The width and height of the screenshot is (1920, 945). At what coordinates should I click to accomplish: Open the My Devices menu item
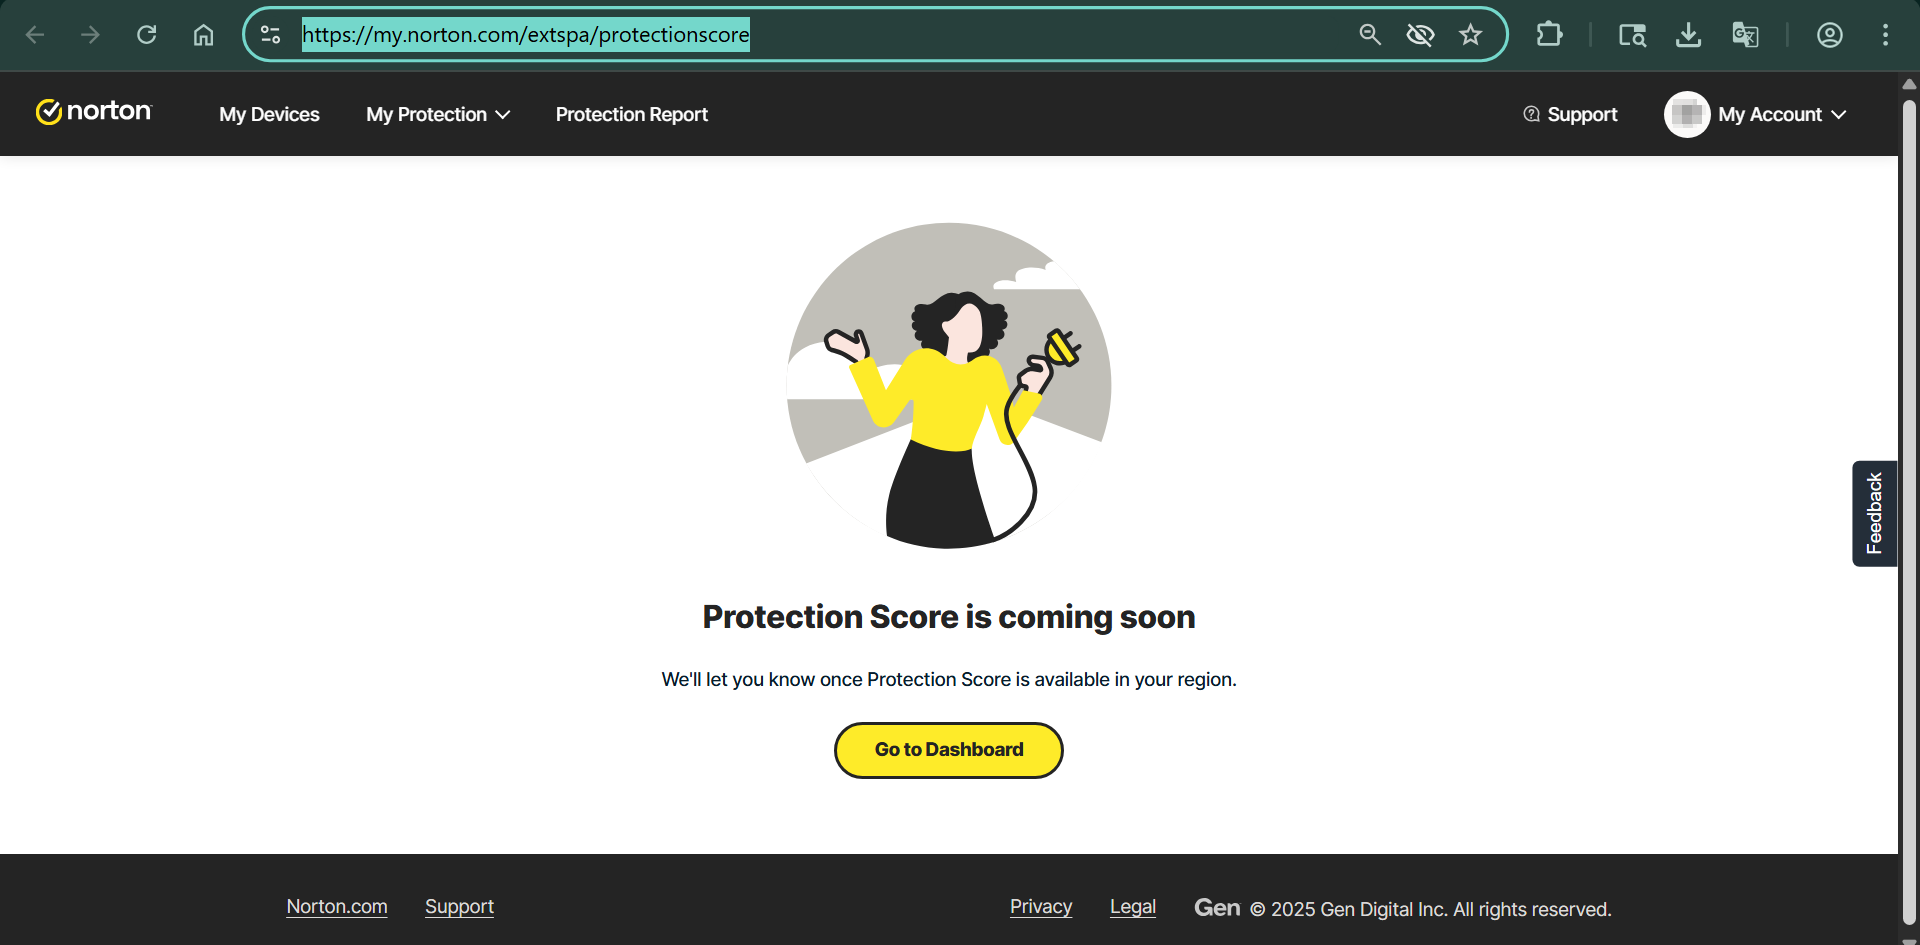point(269,115)
